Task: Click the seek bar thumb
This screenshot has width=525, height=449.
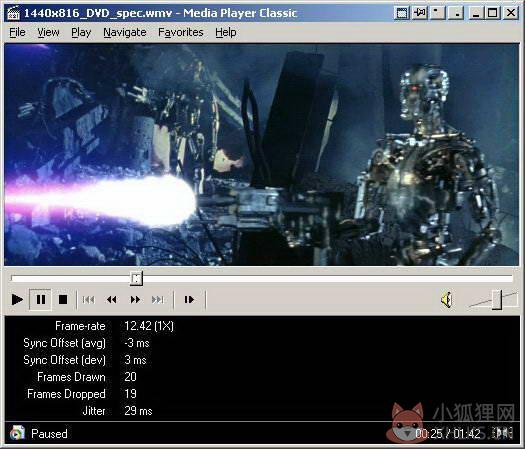Action: 136,278
